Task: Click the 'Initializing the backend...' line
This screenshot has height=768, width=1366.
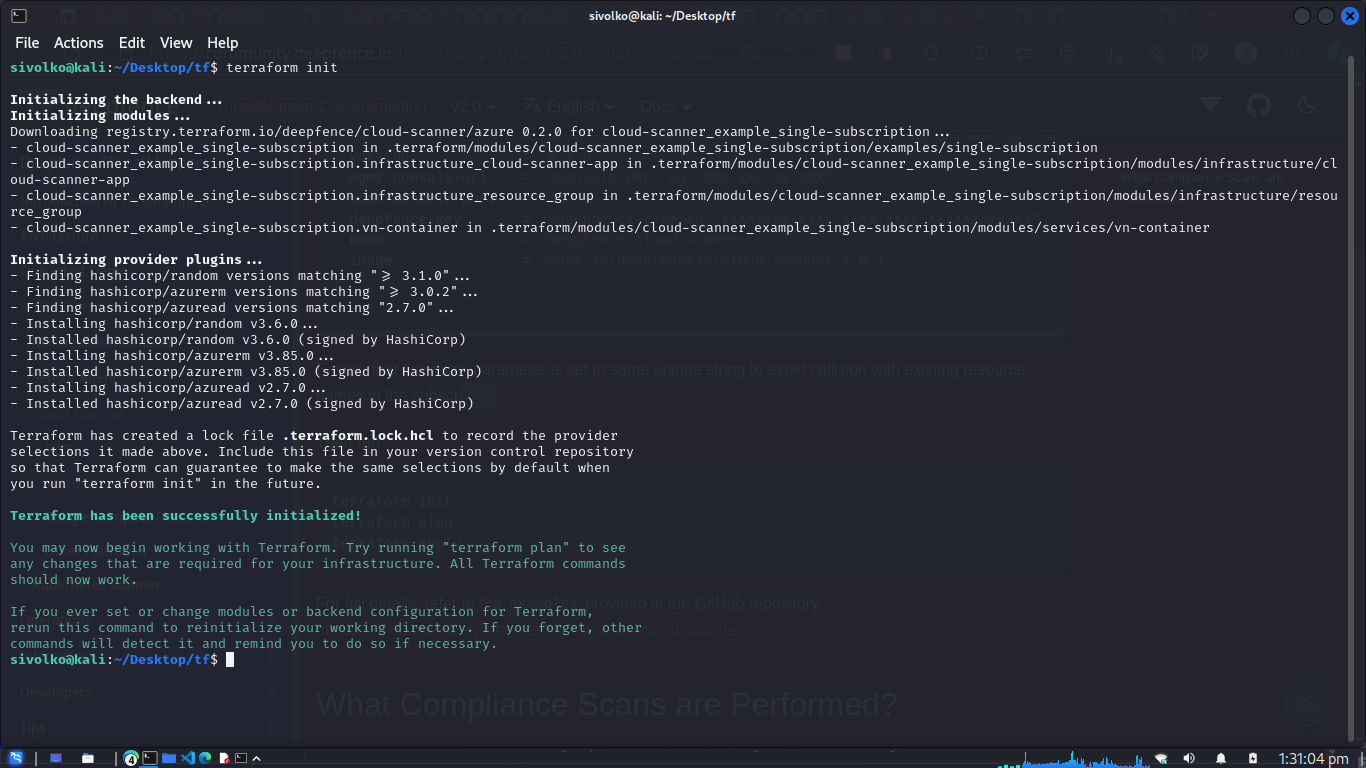Action: click(x=116, y=100)
